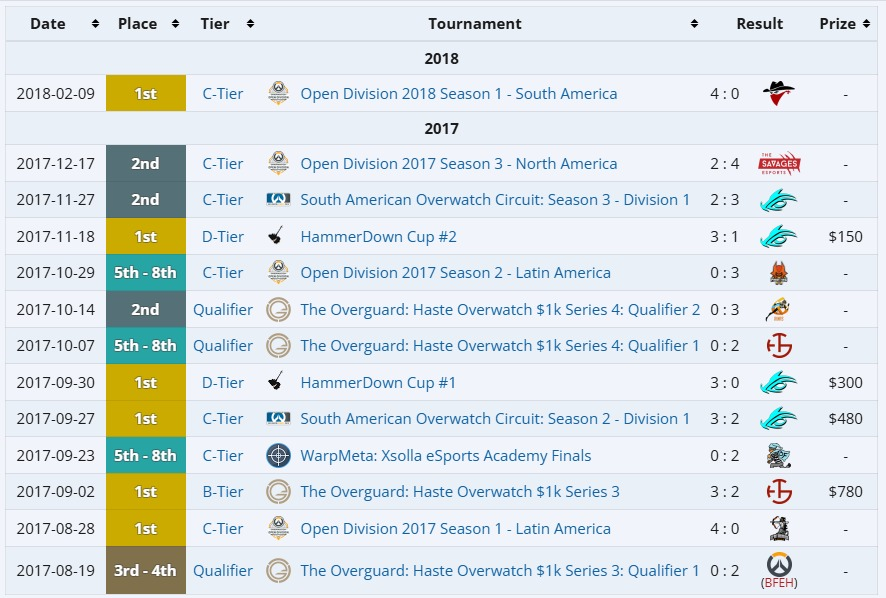Select the 3rd - 4th placement cell
The width and height of the screenshot is (886, 598).
[x=146, y=570]
